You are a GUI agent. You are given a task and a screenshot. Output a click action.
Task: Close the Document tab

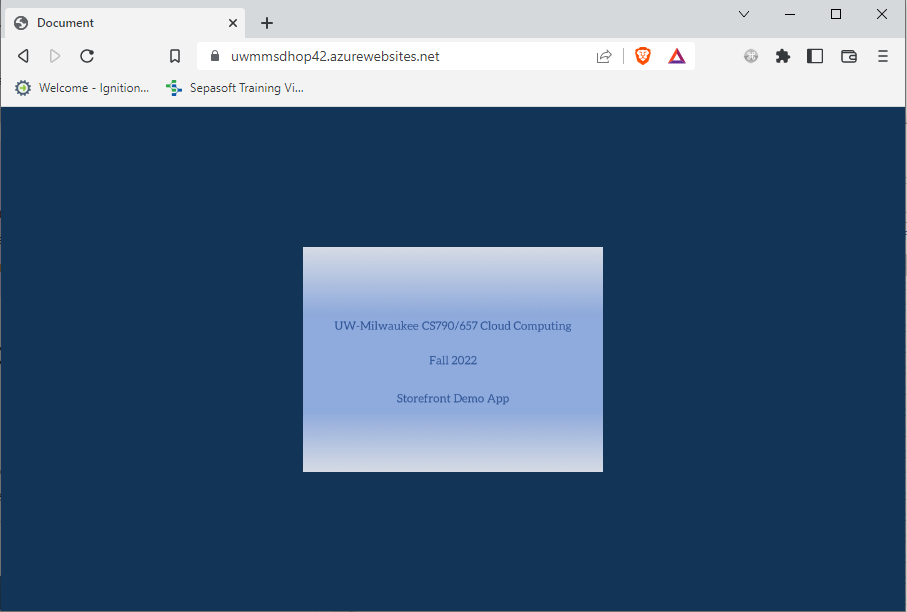point(233,23)
